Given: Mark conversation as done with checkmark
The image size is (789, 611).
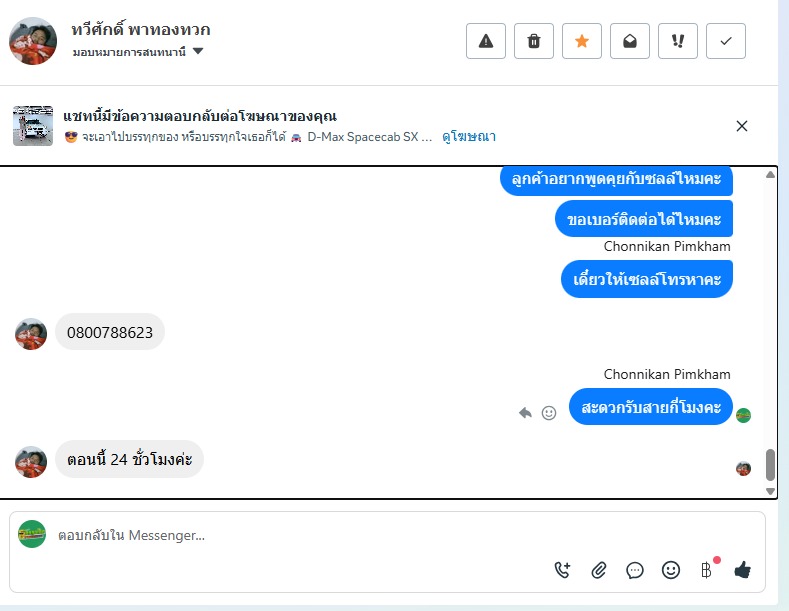Looking at the screenshot, I should pyautogui.click(x=726, y=41).
